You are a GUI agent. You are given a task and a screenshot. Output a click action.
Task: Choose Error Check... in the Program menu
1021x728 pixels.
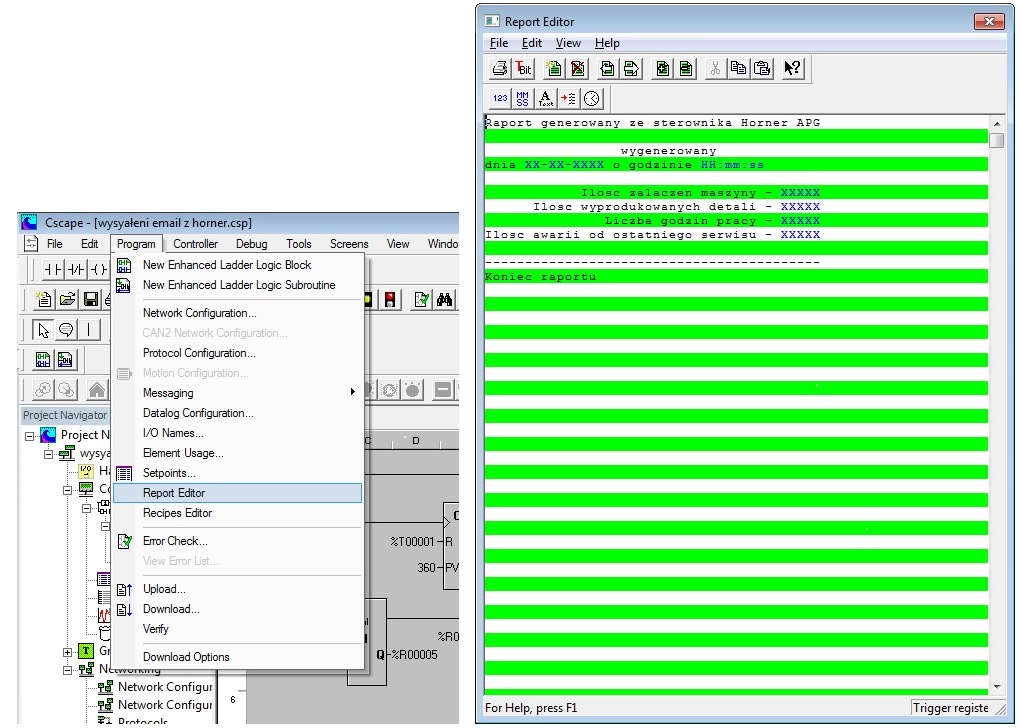pyautogui.click(x=237, y=541)
